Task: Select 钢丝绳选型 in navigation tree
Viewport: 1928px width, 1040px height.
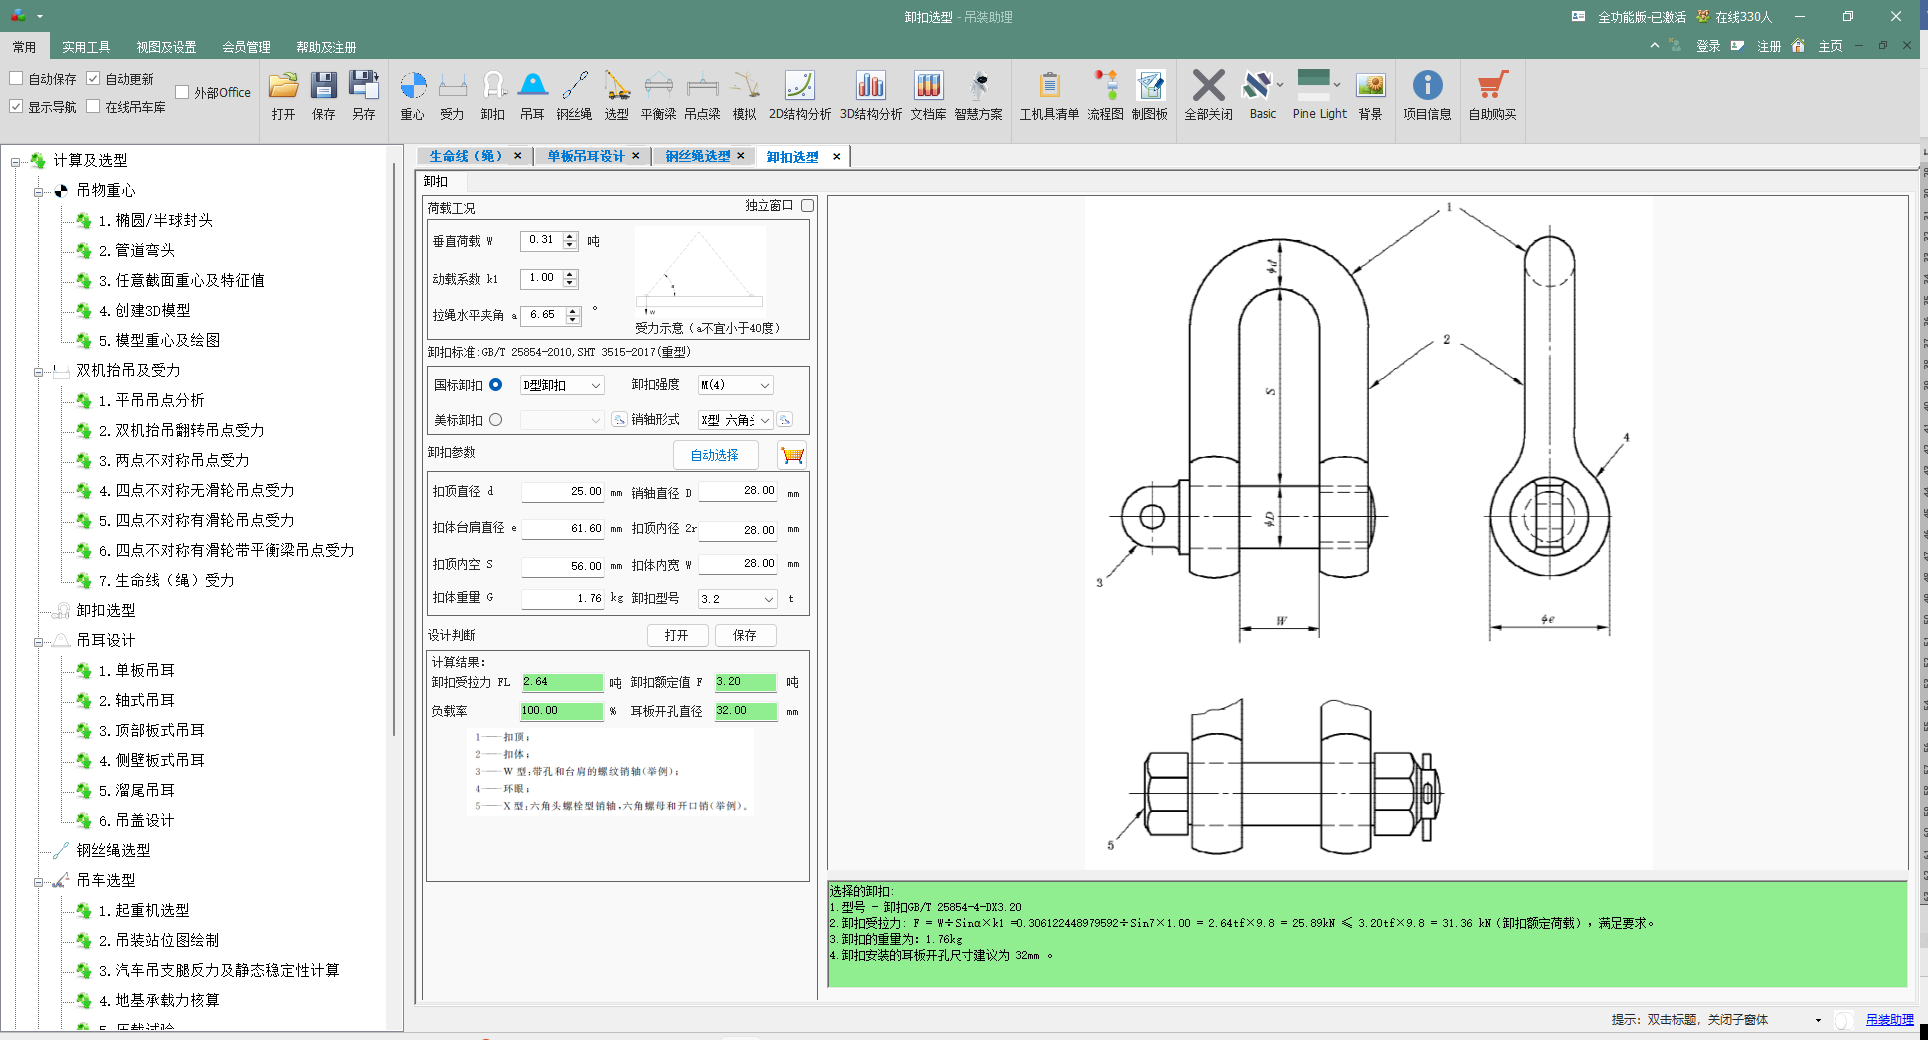Action: pyautogui.click(x=113, y=851)
